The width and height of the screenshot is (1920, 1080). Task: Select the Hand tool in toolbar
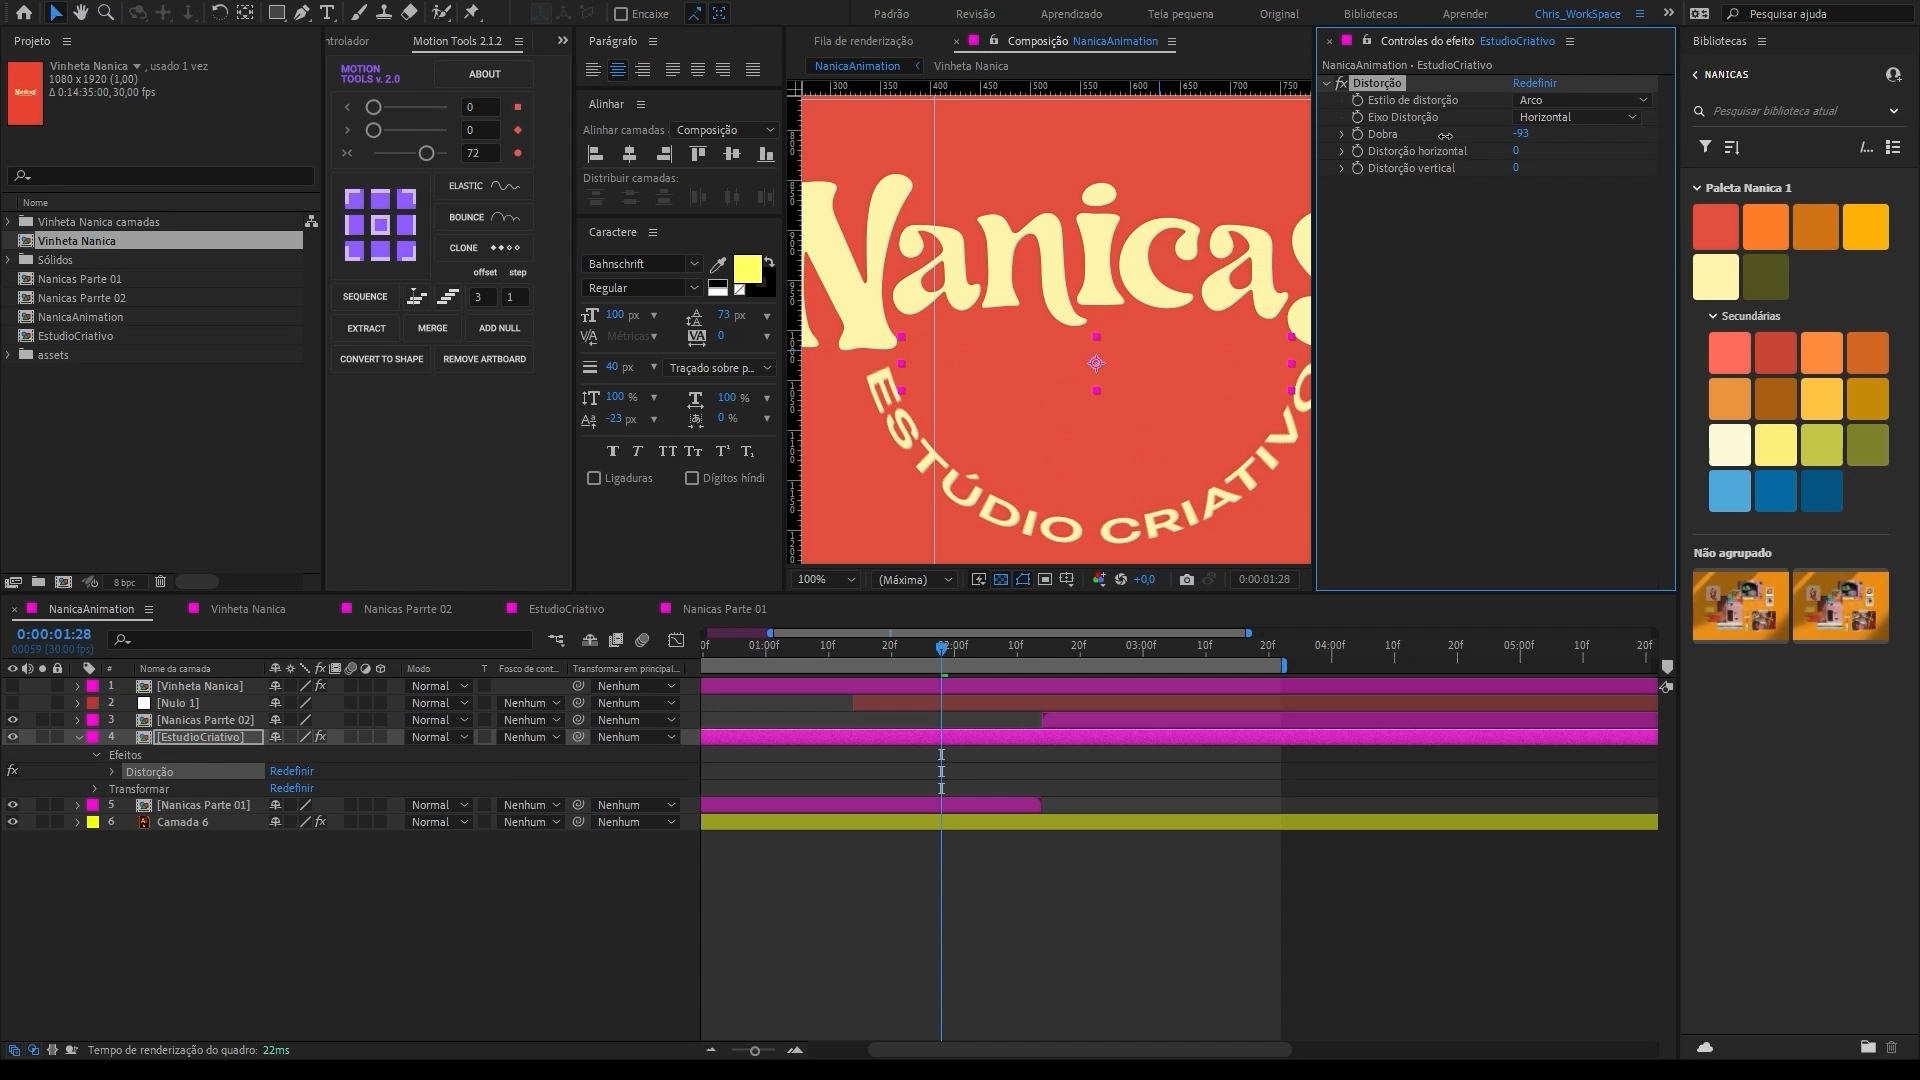click(81, 13)
